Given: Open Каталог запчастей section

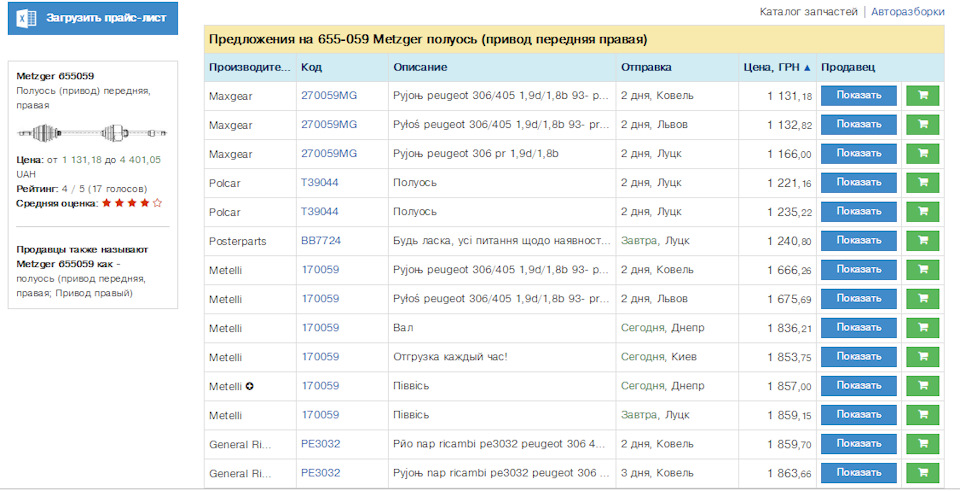Looking at the screenshot, I should tap(808, 12).
